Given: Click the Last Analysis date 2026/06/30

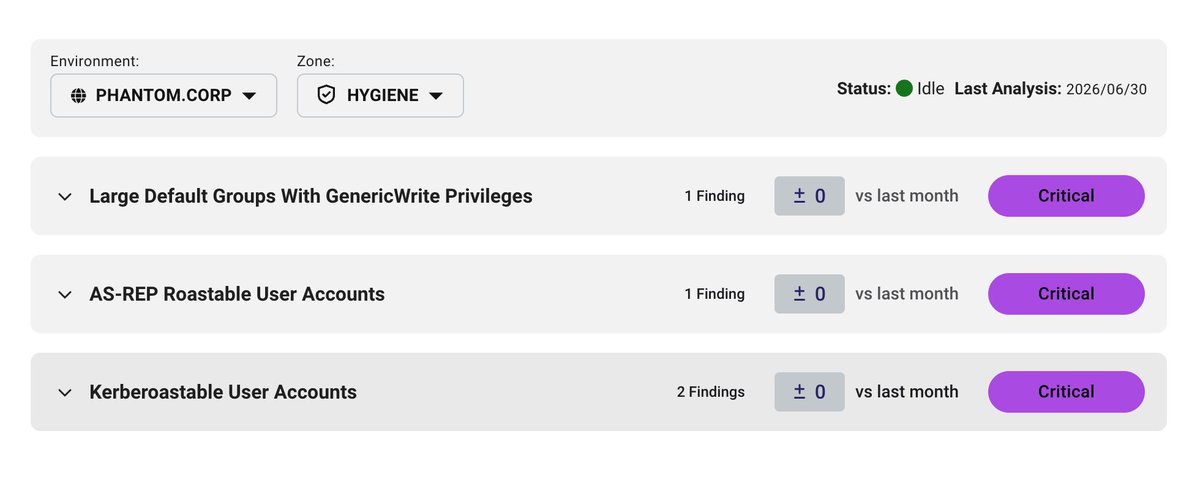Looking at the screenshot, I should 1106,89.
